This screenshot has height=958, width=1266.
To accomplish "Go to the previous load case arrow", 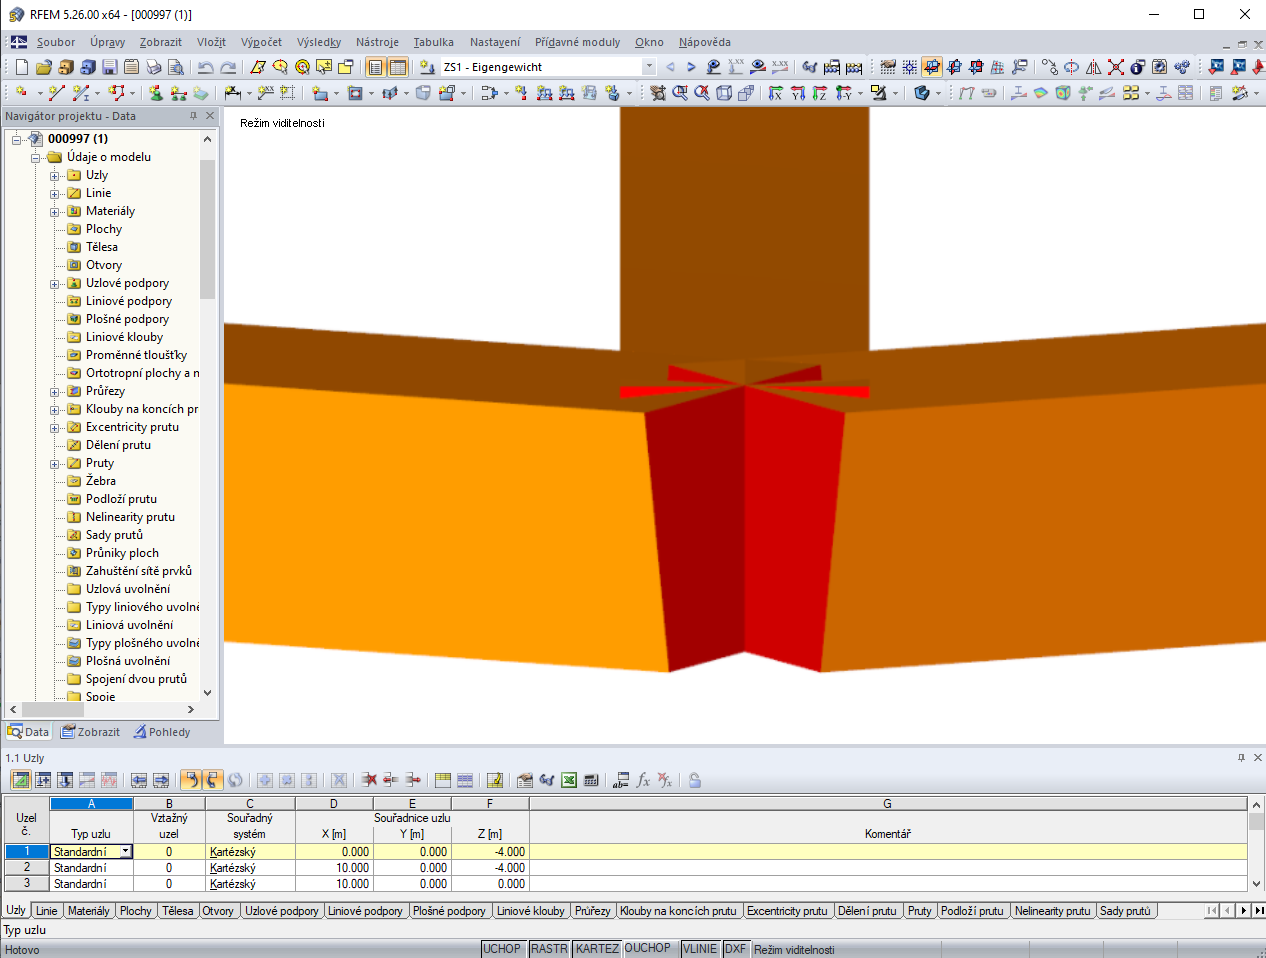I will pyautogui.click(x=670, y=67).
